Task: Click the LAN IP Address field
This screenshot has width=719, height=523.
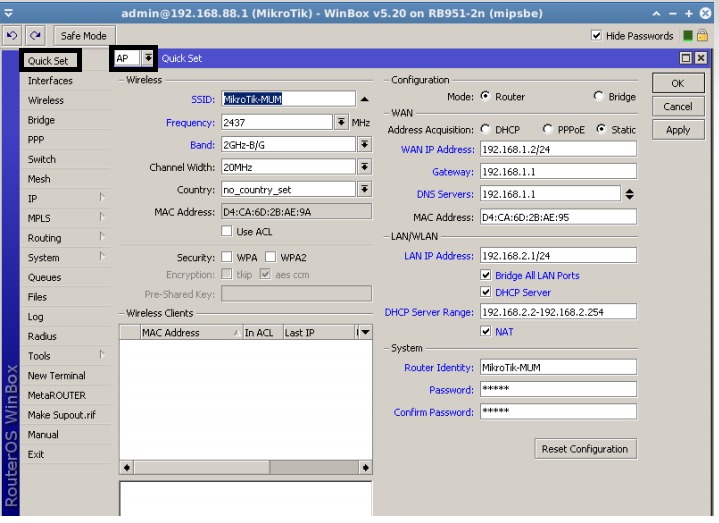Action: click(x=558, y=255)
